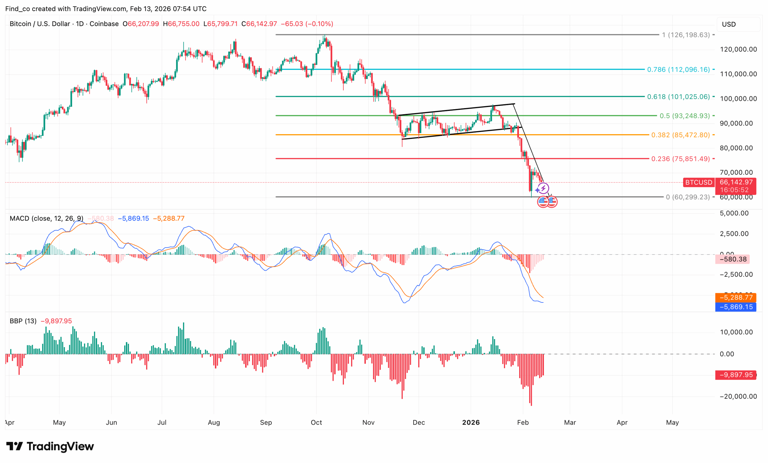
Task: Open the MACD (close, 12, 26, 9) legend
Action: pyautogui.click(x=47, y=219)
